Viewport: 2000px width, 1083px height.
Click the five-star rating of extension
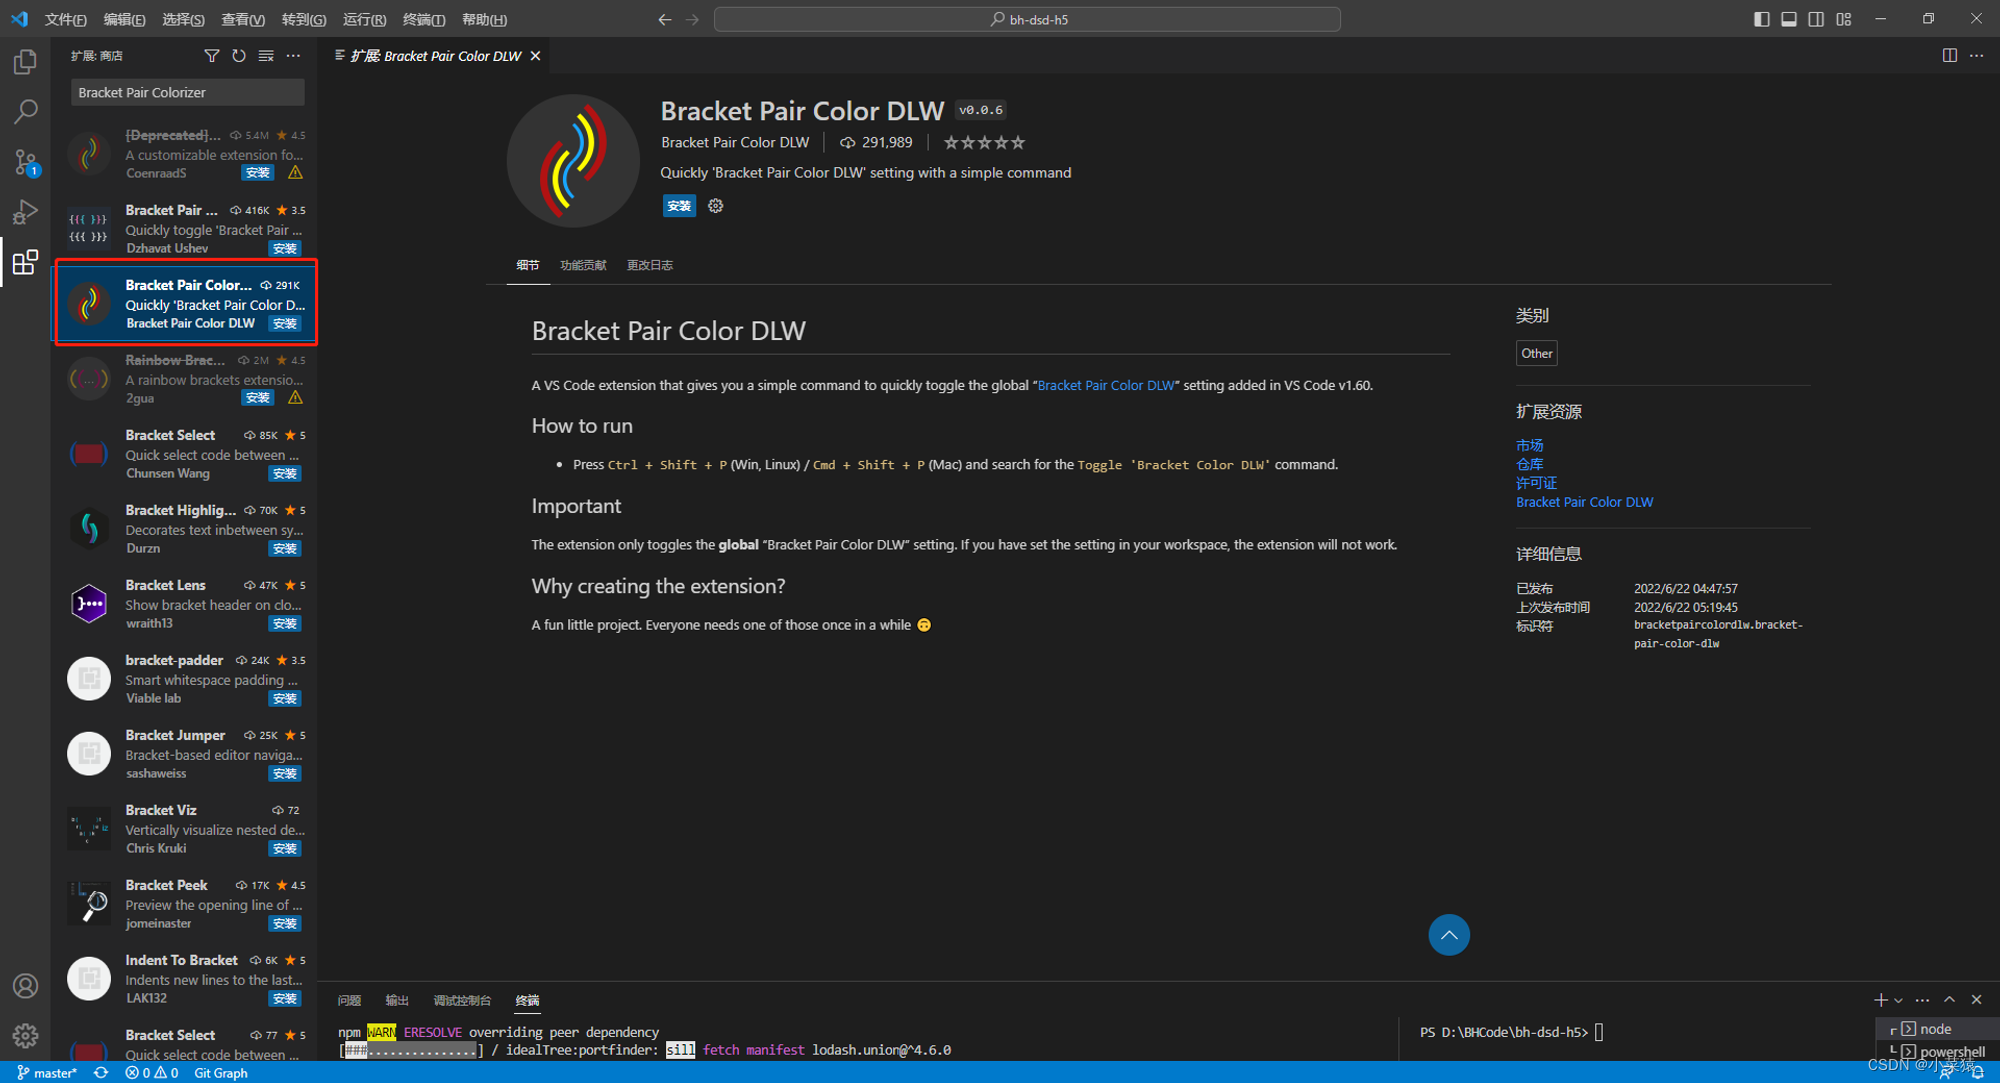click(984, 143)
